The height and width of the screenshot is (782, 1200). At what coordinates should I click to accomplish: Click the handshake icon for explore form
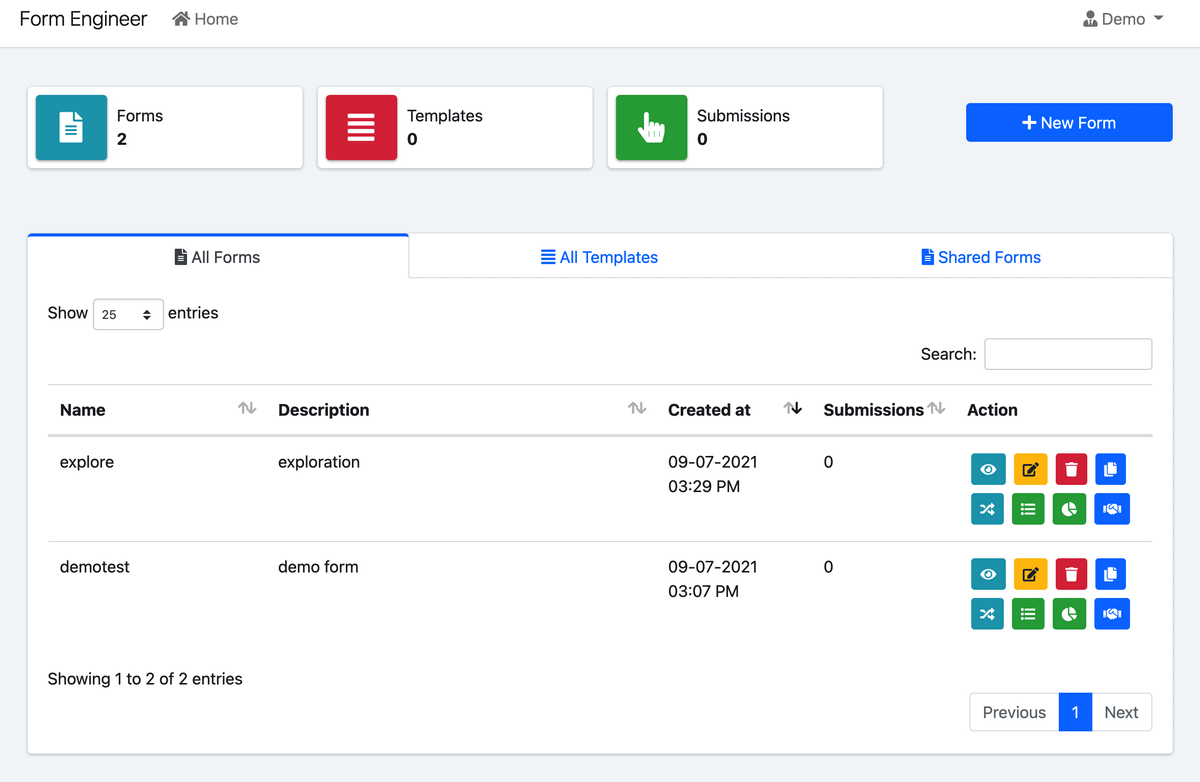[x=1111, y=509]
